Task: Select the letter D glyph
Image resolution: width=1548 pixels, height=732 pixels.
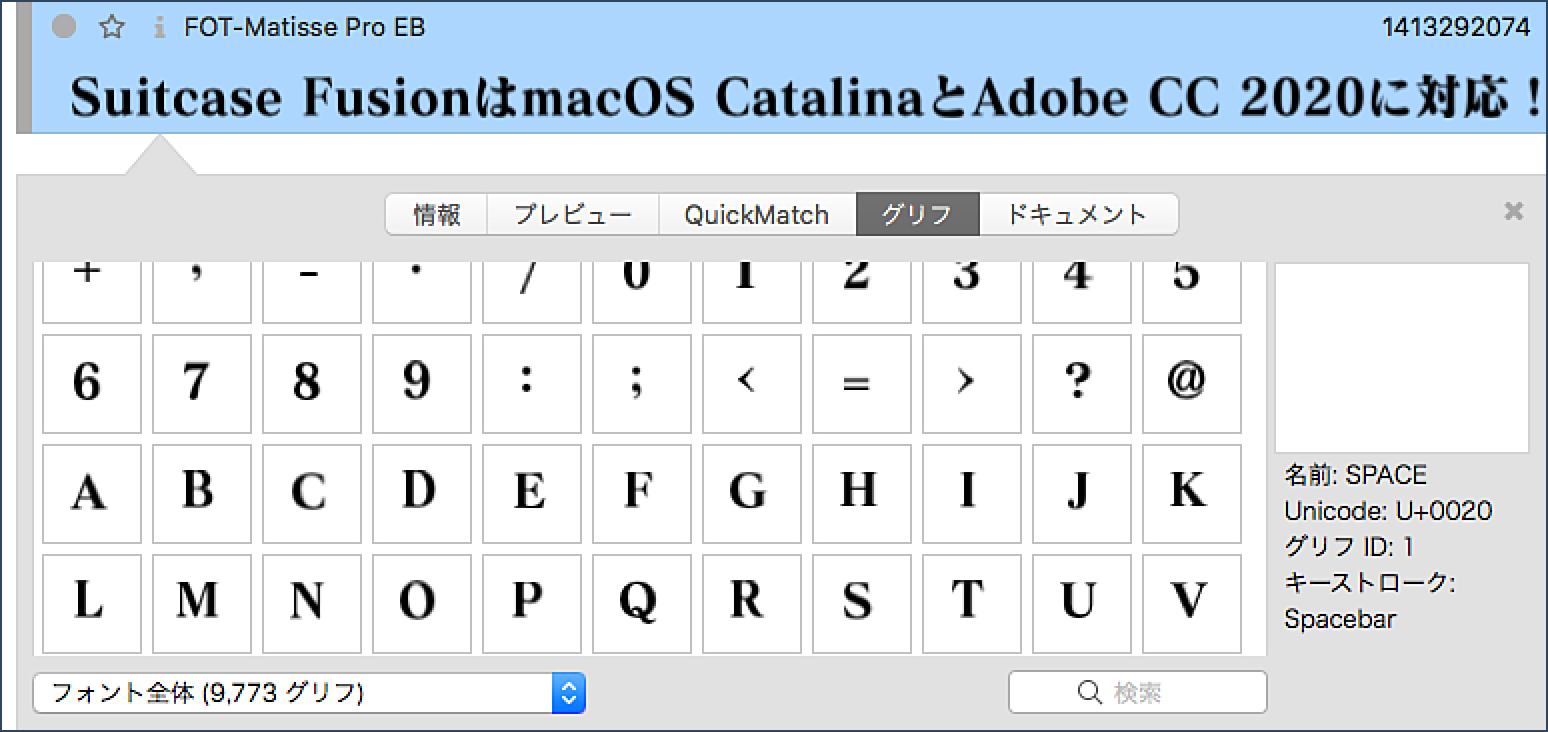Action: (x=422, y=494)
